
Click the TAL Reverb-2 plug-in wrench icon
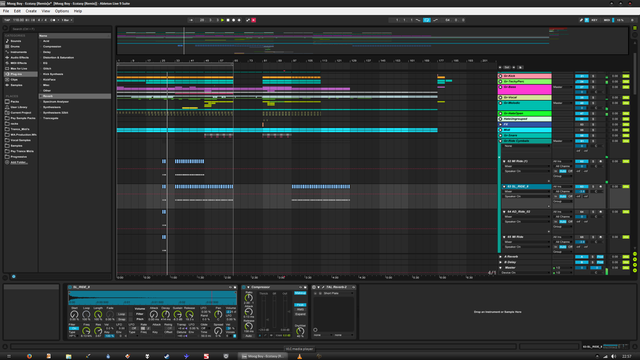point(323,287)
